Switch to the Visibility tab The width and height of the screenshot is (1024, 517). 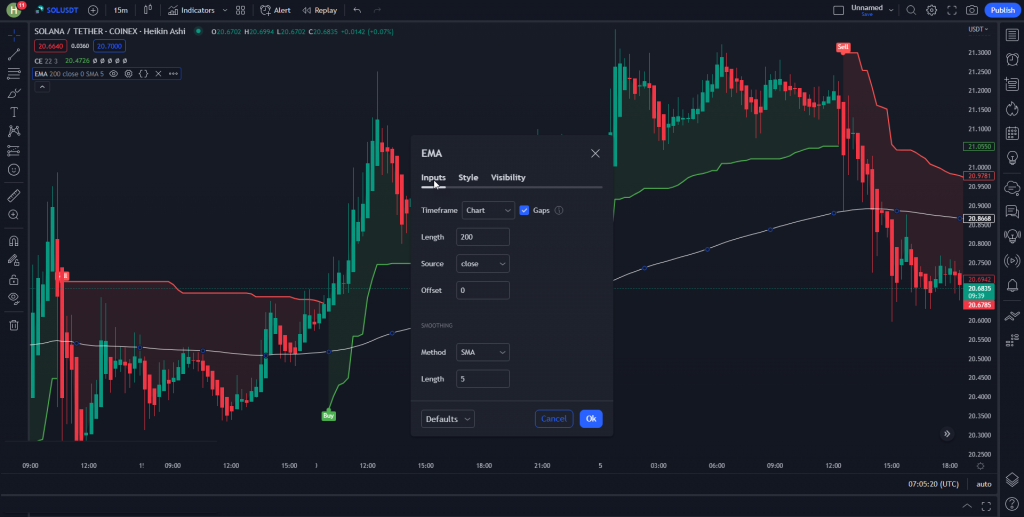pos(508,178)
